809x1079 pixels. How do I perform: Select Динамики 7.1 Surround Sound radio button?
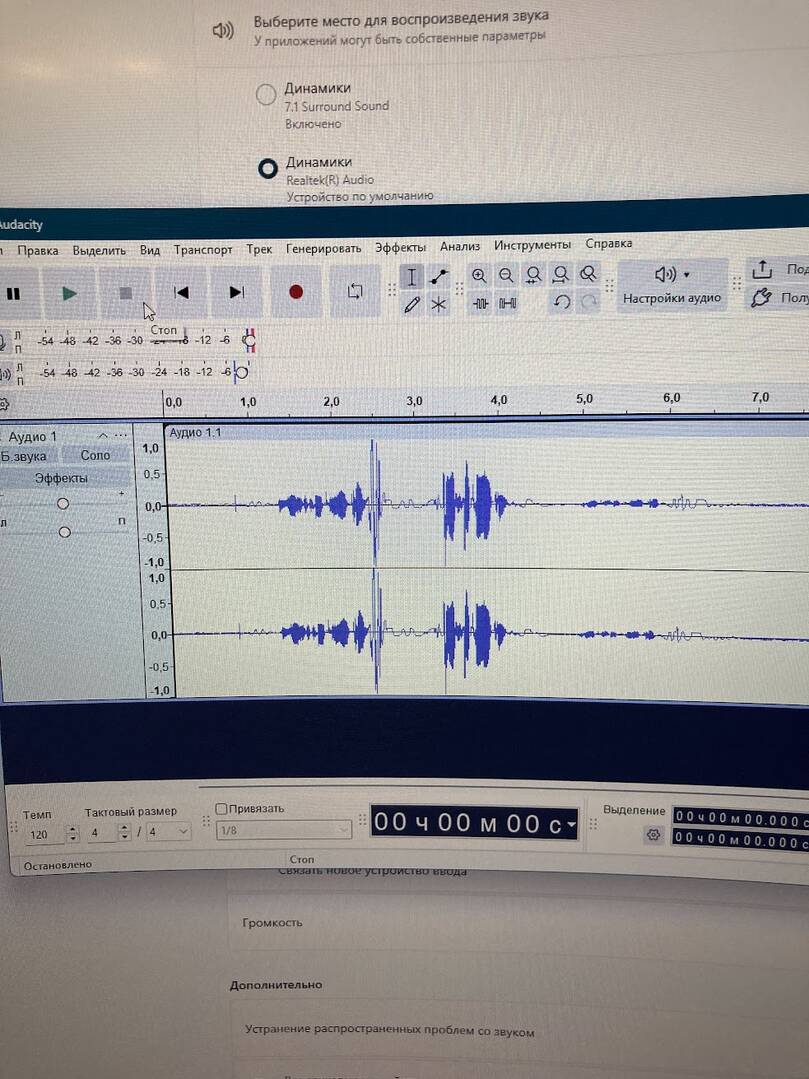coord(266,95)
